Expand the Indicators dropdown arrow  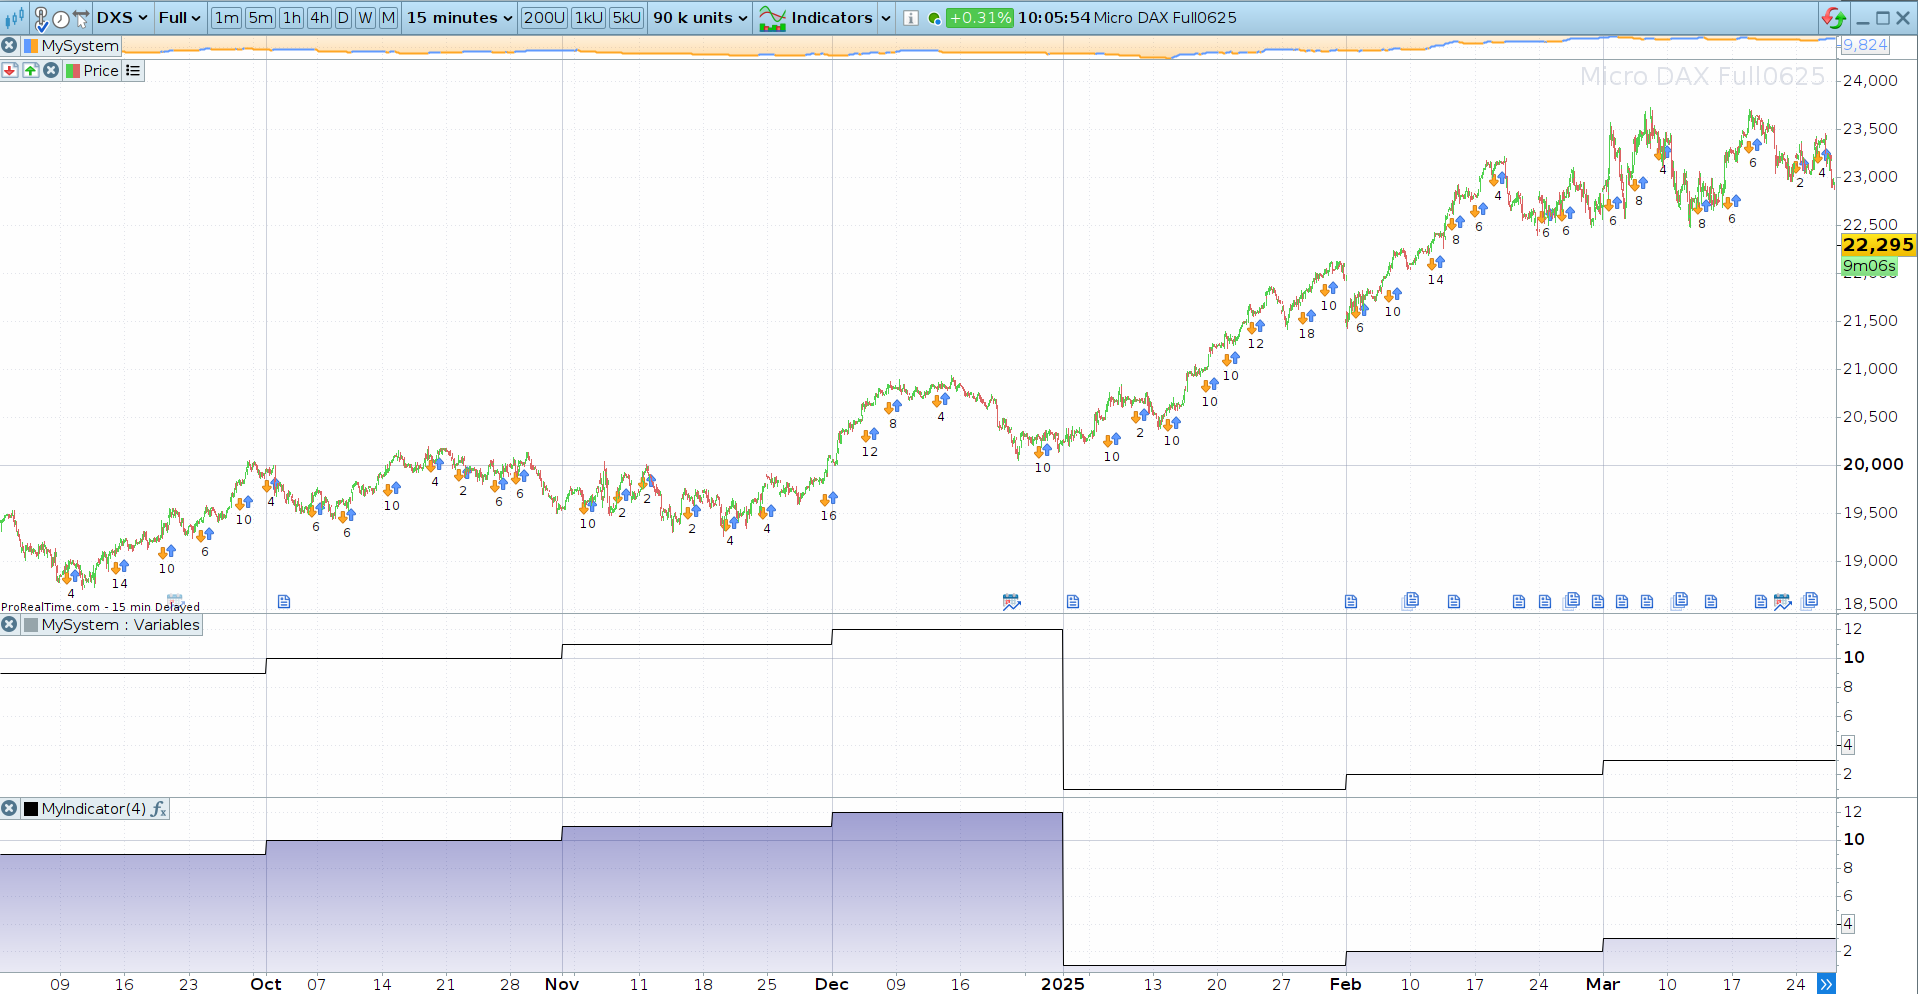click(x=886, y=18)
